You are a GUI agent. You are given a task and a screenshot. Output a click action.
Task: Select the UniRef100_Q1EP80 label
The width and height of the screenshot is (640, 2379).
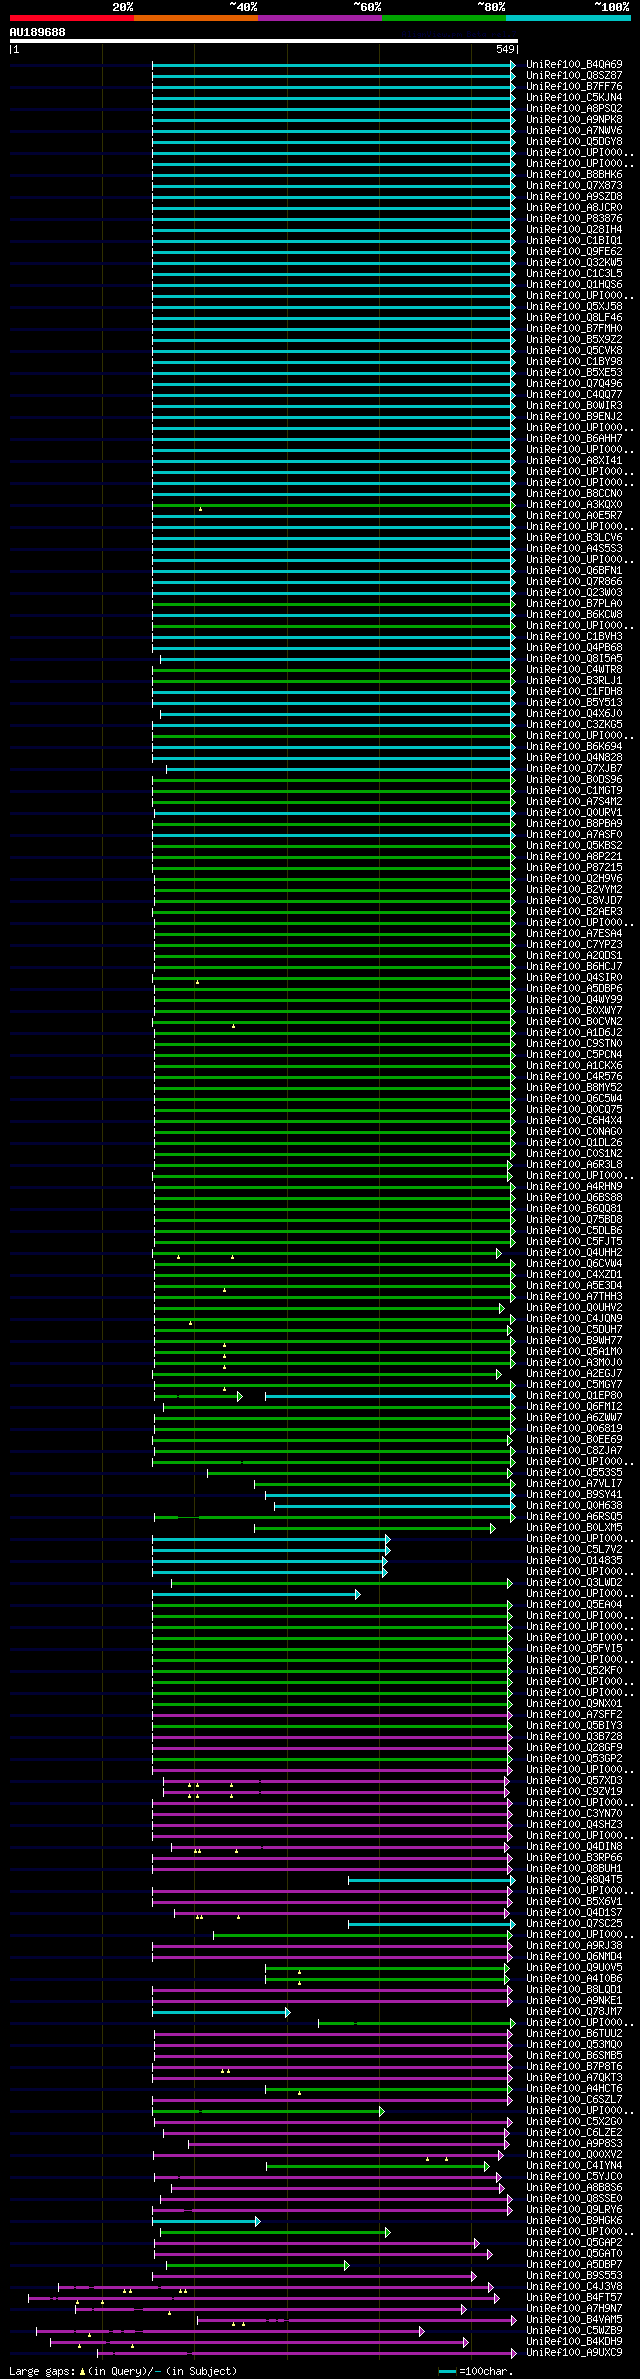pos(574,1396)
